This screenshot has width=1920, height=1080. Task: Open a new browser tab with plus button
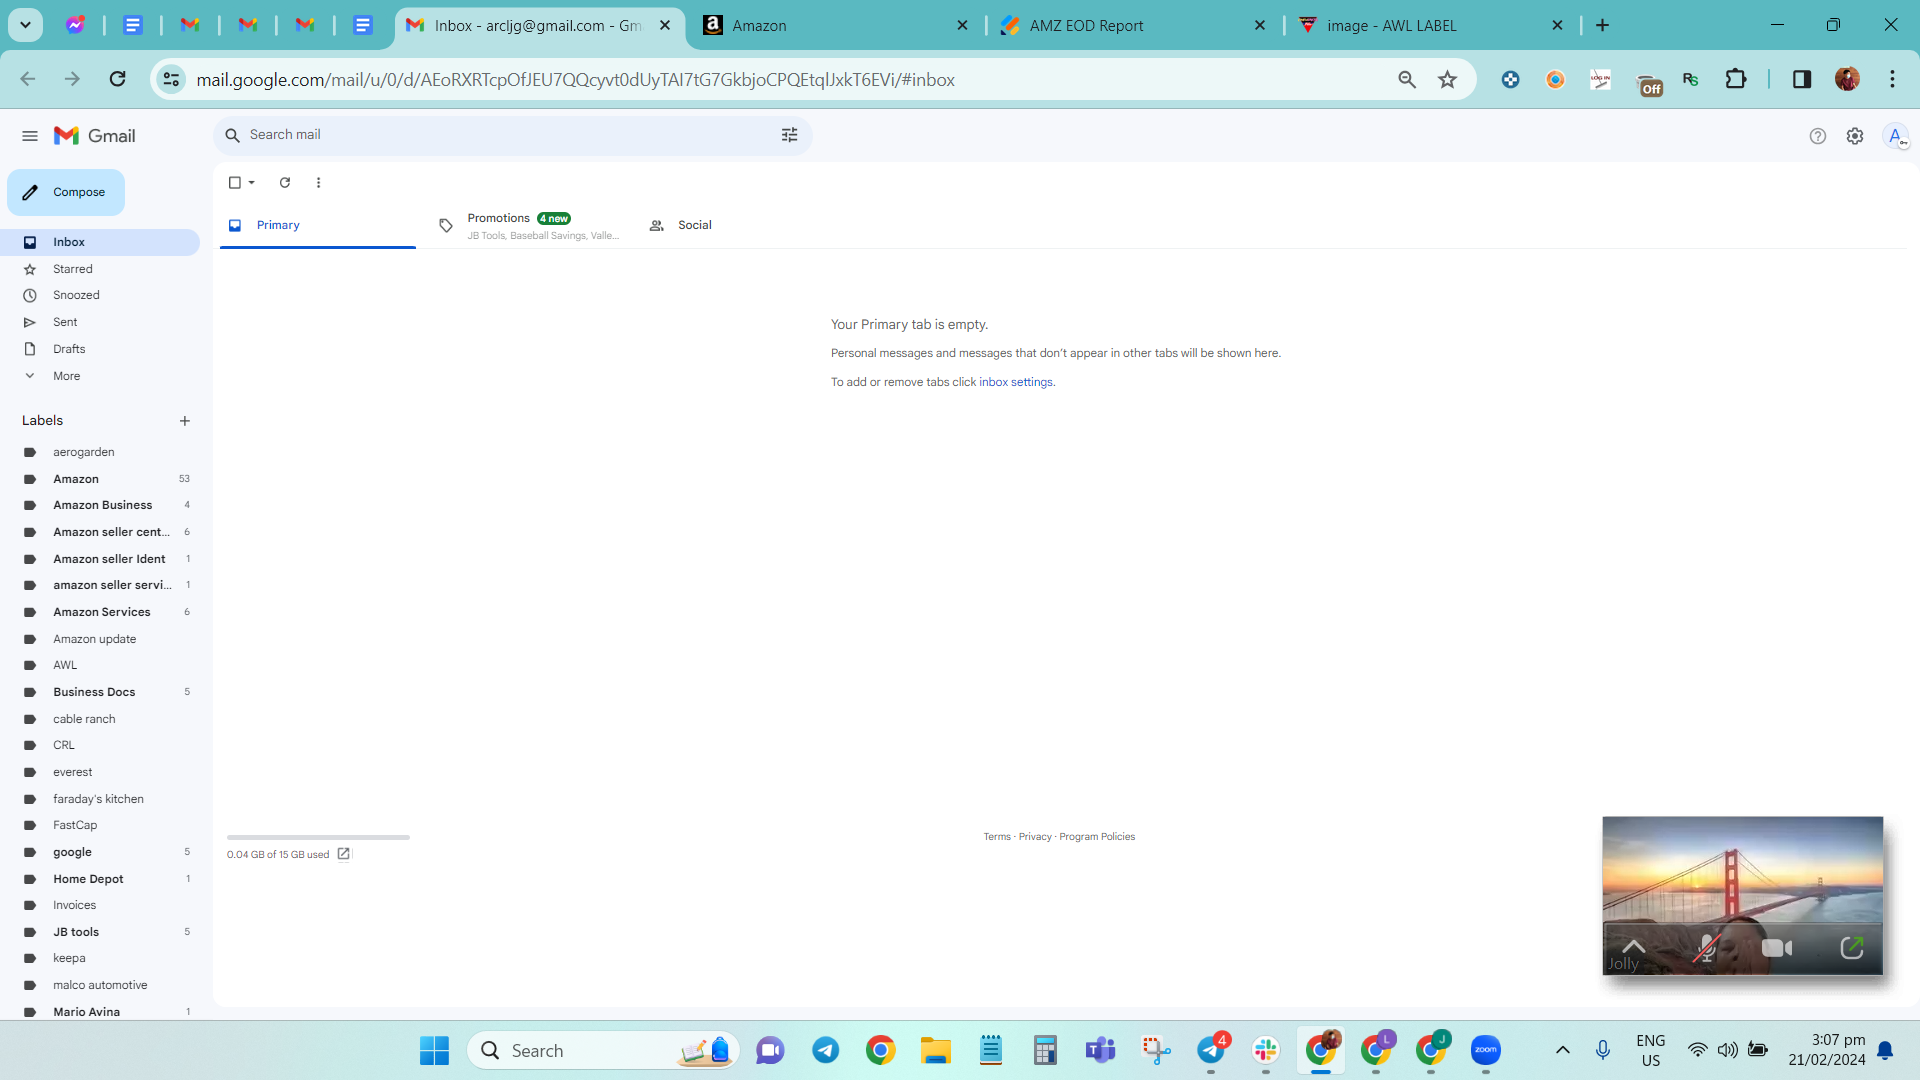click(x=1602, y=26)
